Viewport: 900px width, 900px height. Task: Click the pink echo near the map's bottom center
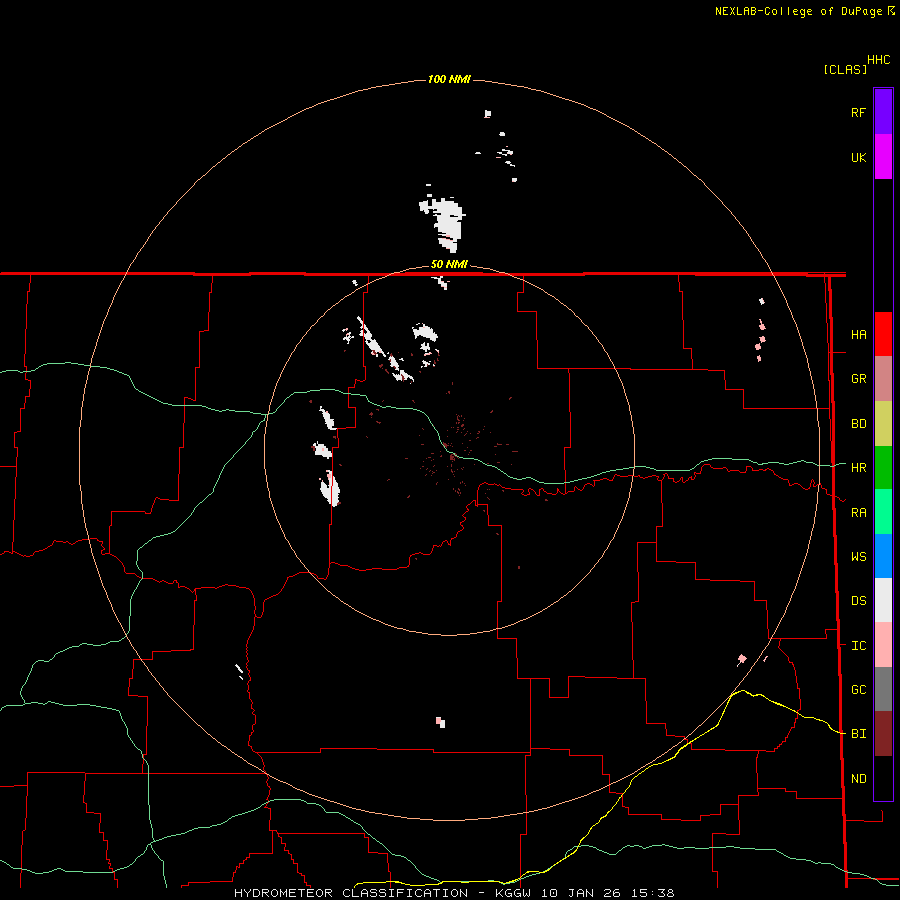point(440,722)
